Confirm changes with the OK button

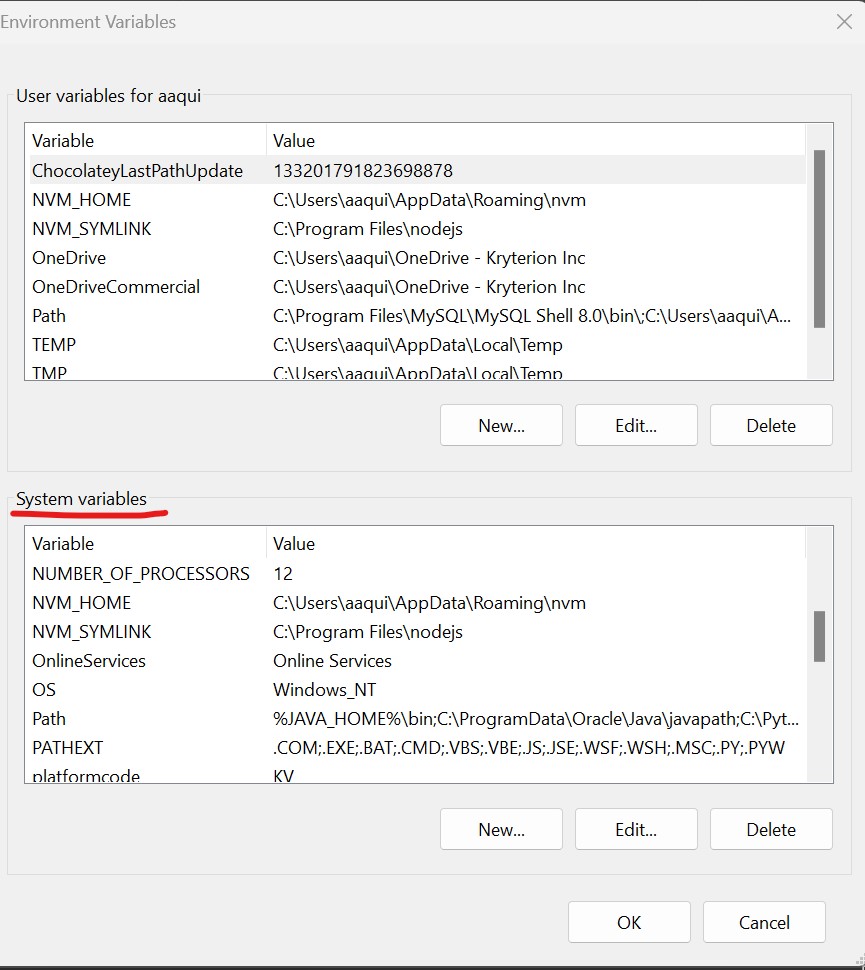[x=629, y=922]
